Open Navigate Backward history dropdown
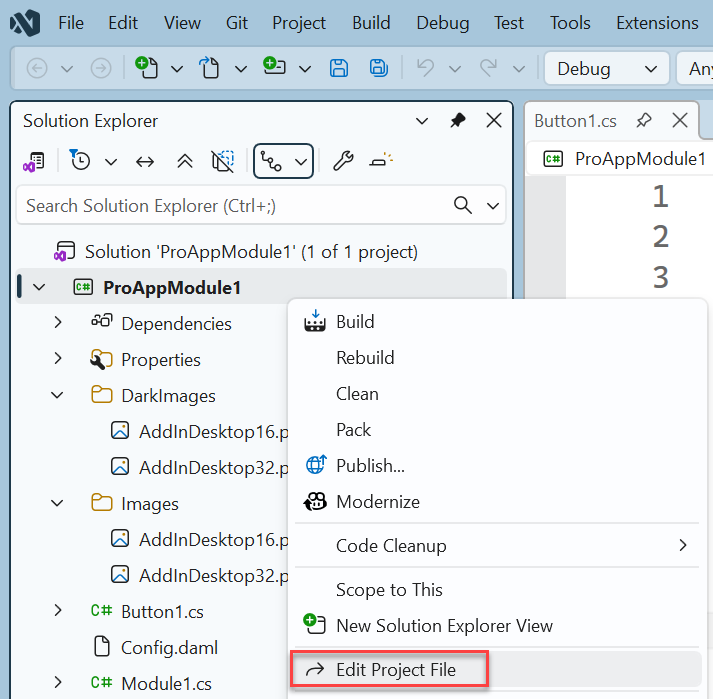 [67, 69]
